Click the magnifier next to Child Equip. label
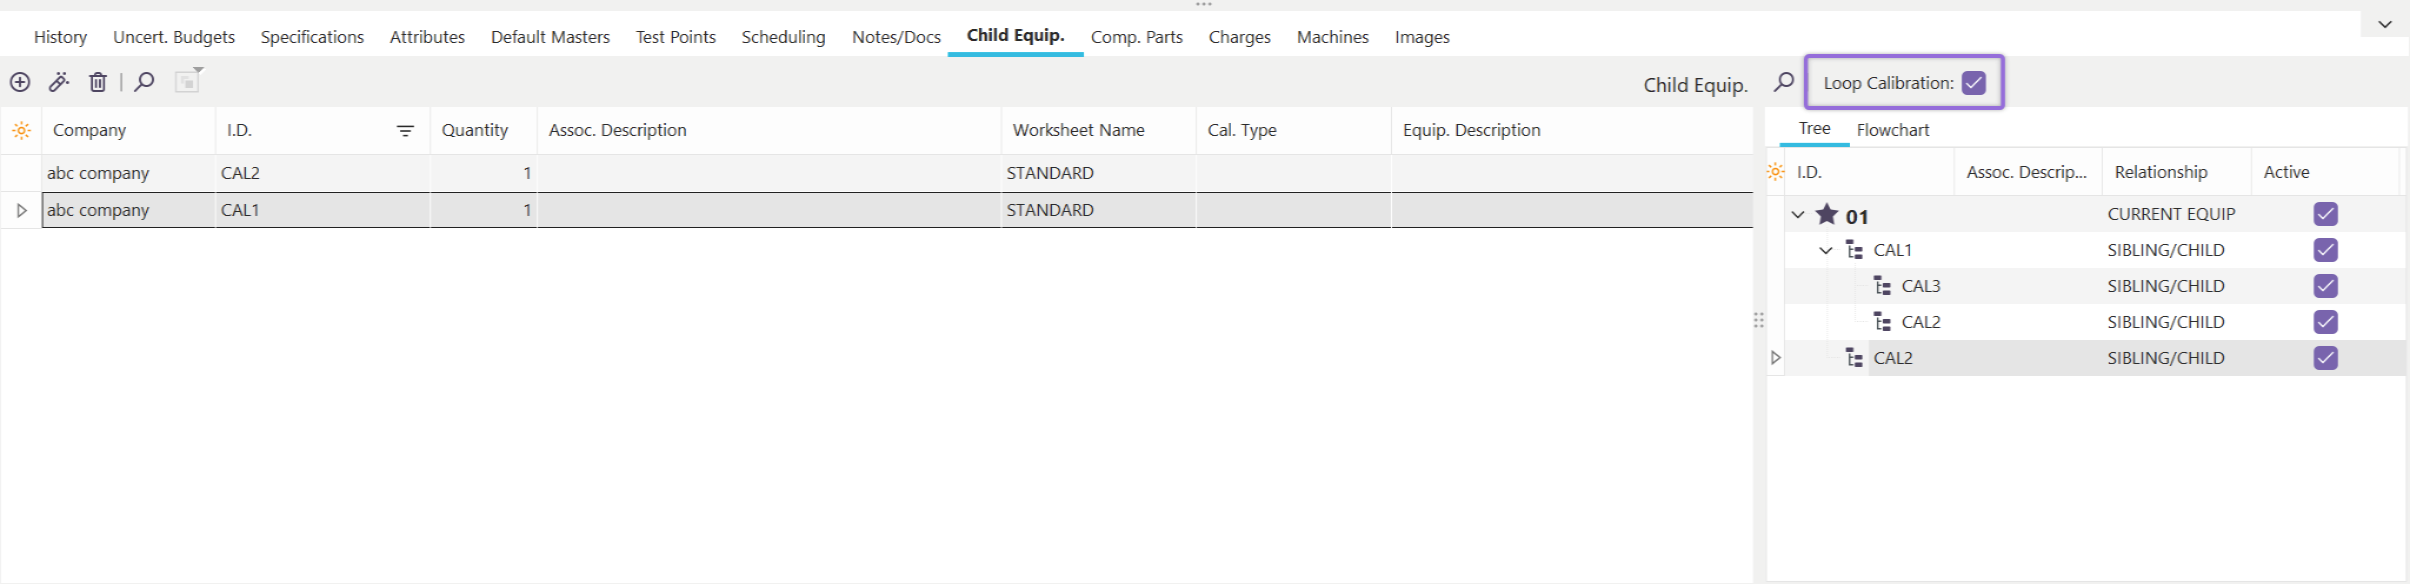 coord(1783,82)
